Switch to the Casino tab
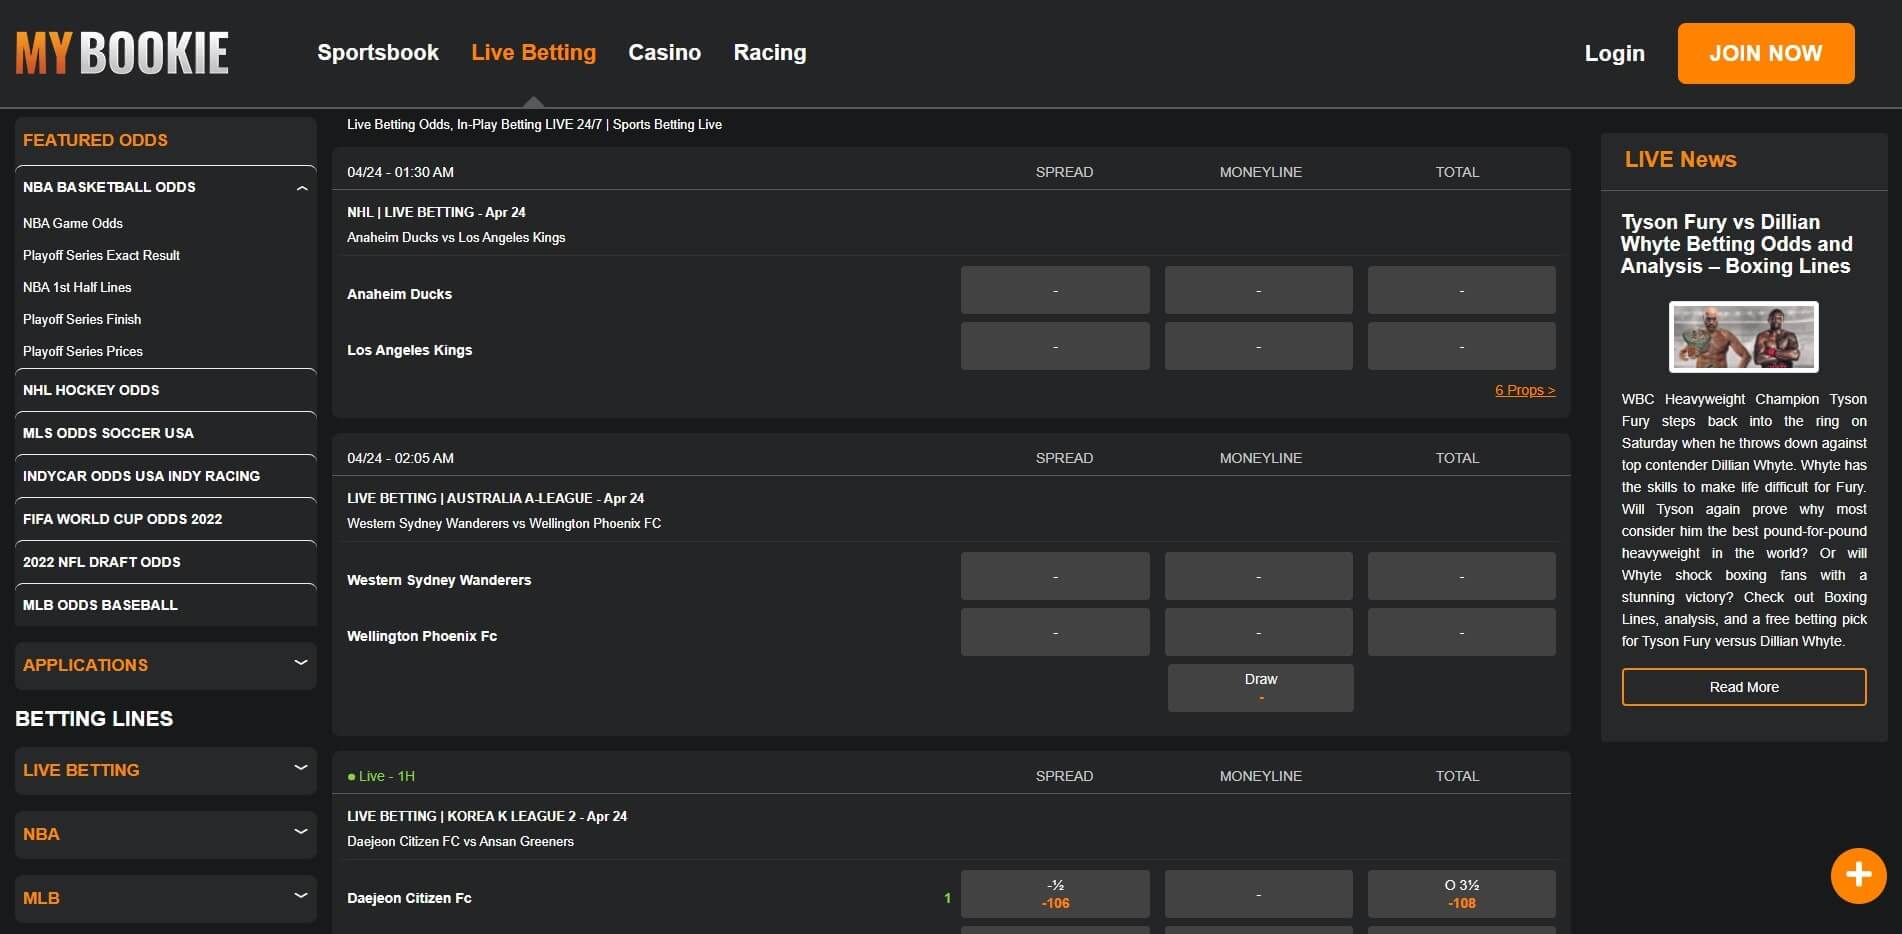Screen dimensions: 1902x934 click(x=664, y=52)
